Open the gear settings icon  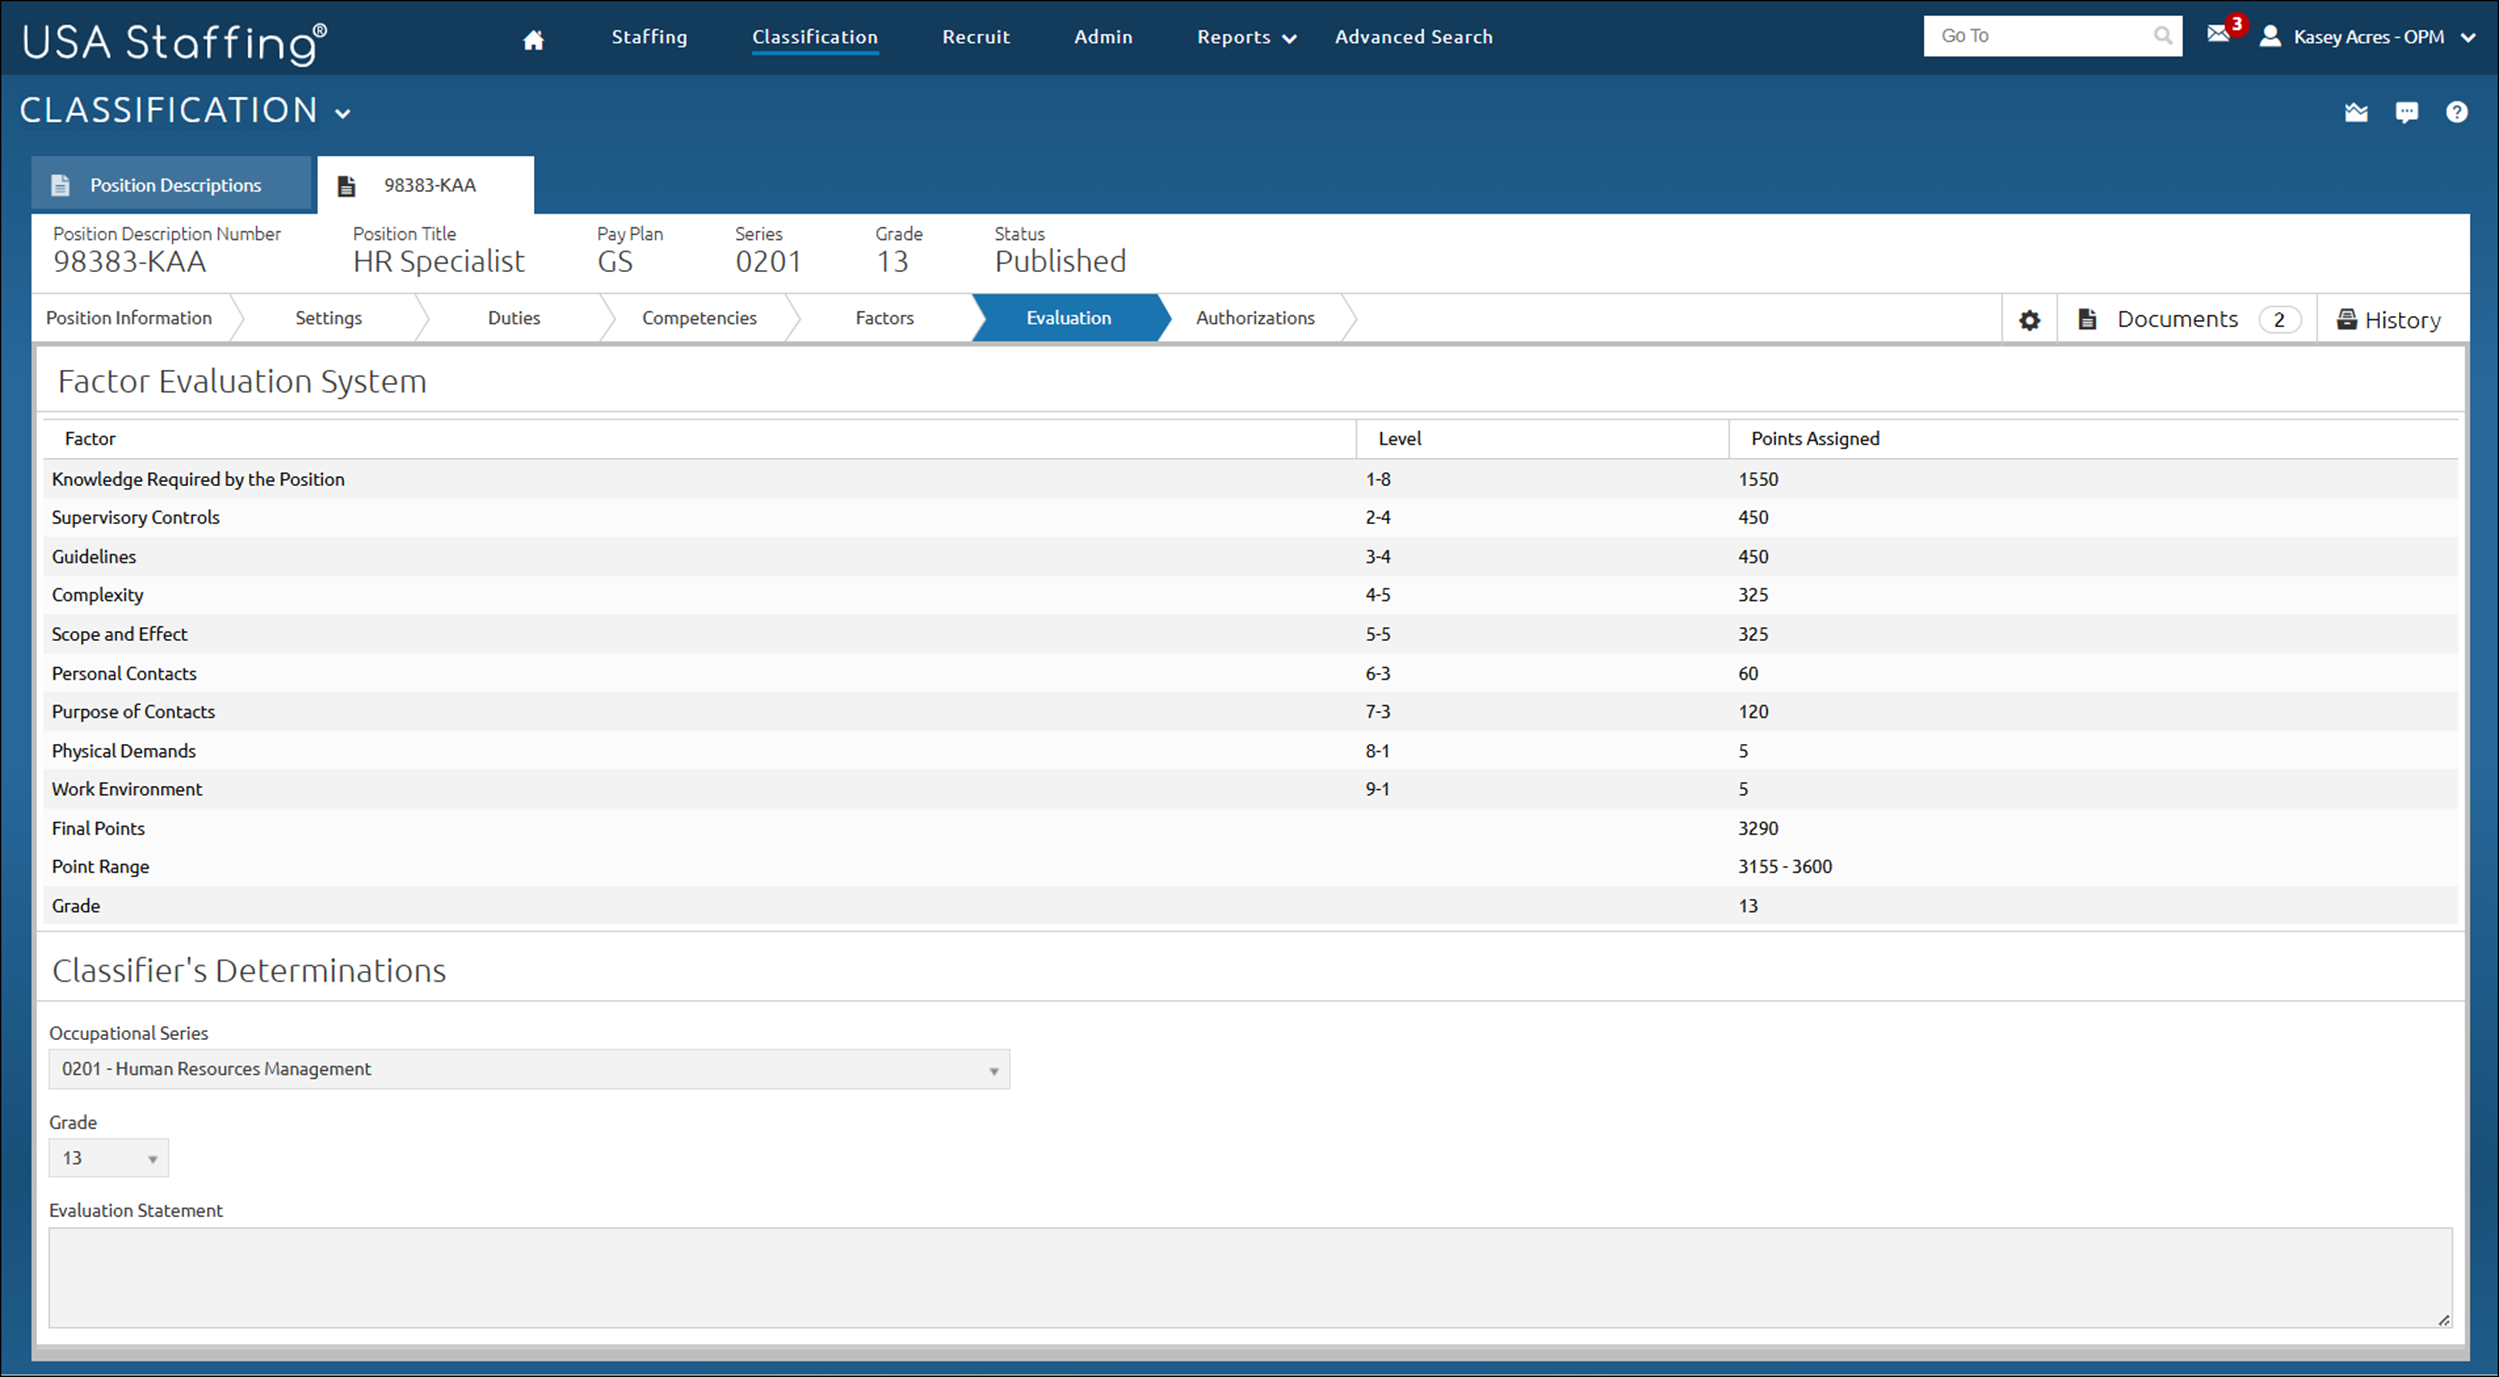[x=2029, y=320]
